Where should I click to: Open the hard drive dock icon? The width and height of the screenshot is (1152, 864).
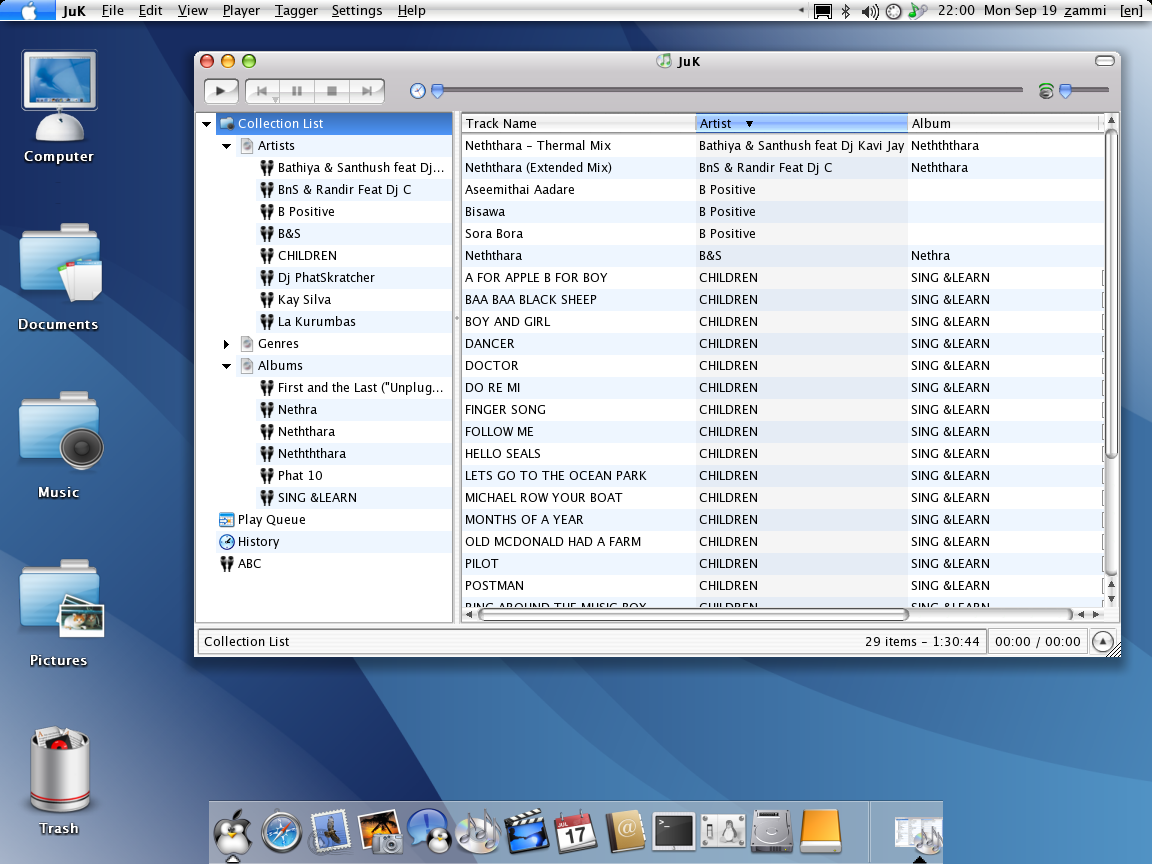point(771,832)
